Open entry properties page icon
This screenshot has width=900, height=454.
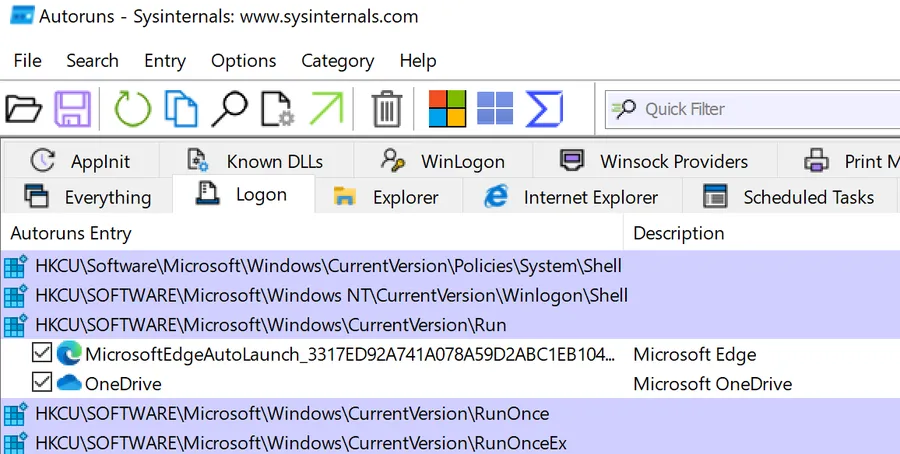coord(278,108)
